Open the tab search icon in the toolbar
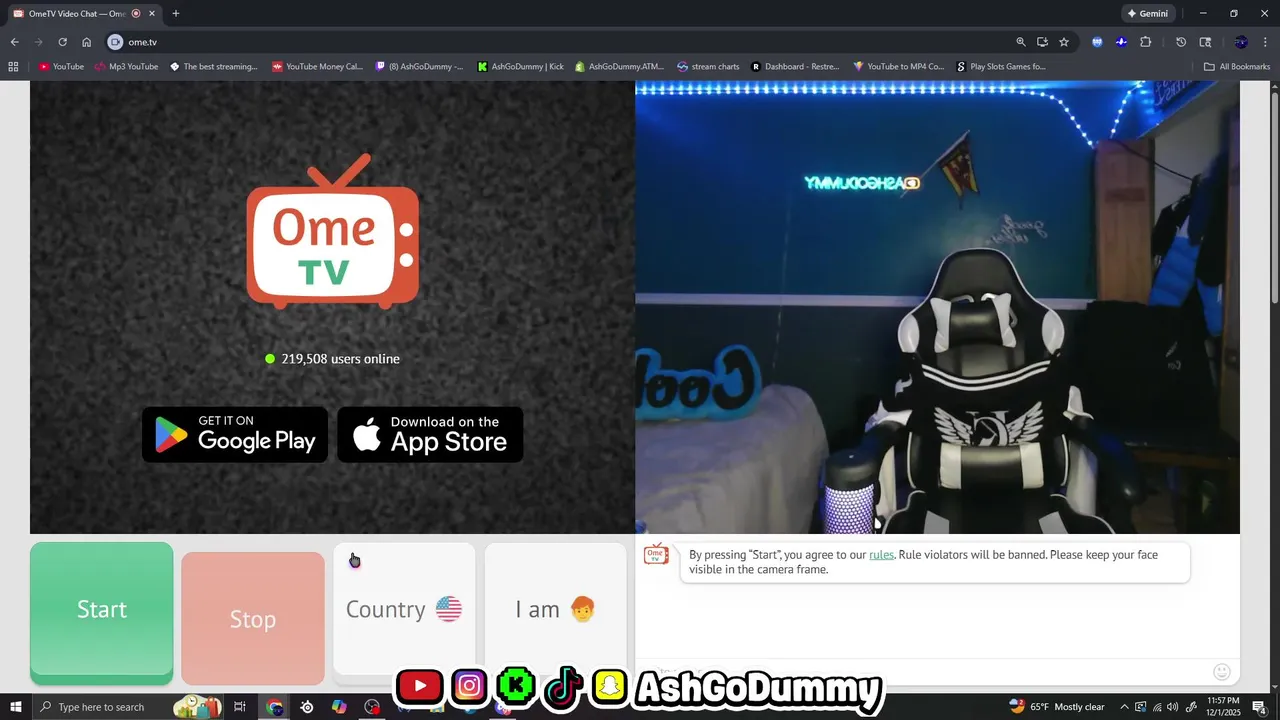Image resolution: width=1280 pixels, height=720 pixels. 1205,42
